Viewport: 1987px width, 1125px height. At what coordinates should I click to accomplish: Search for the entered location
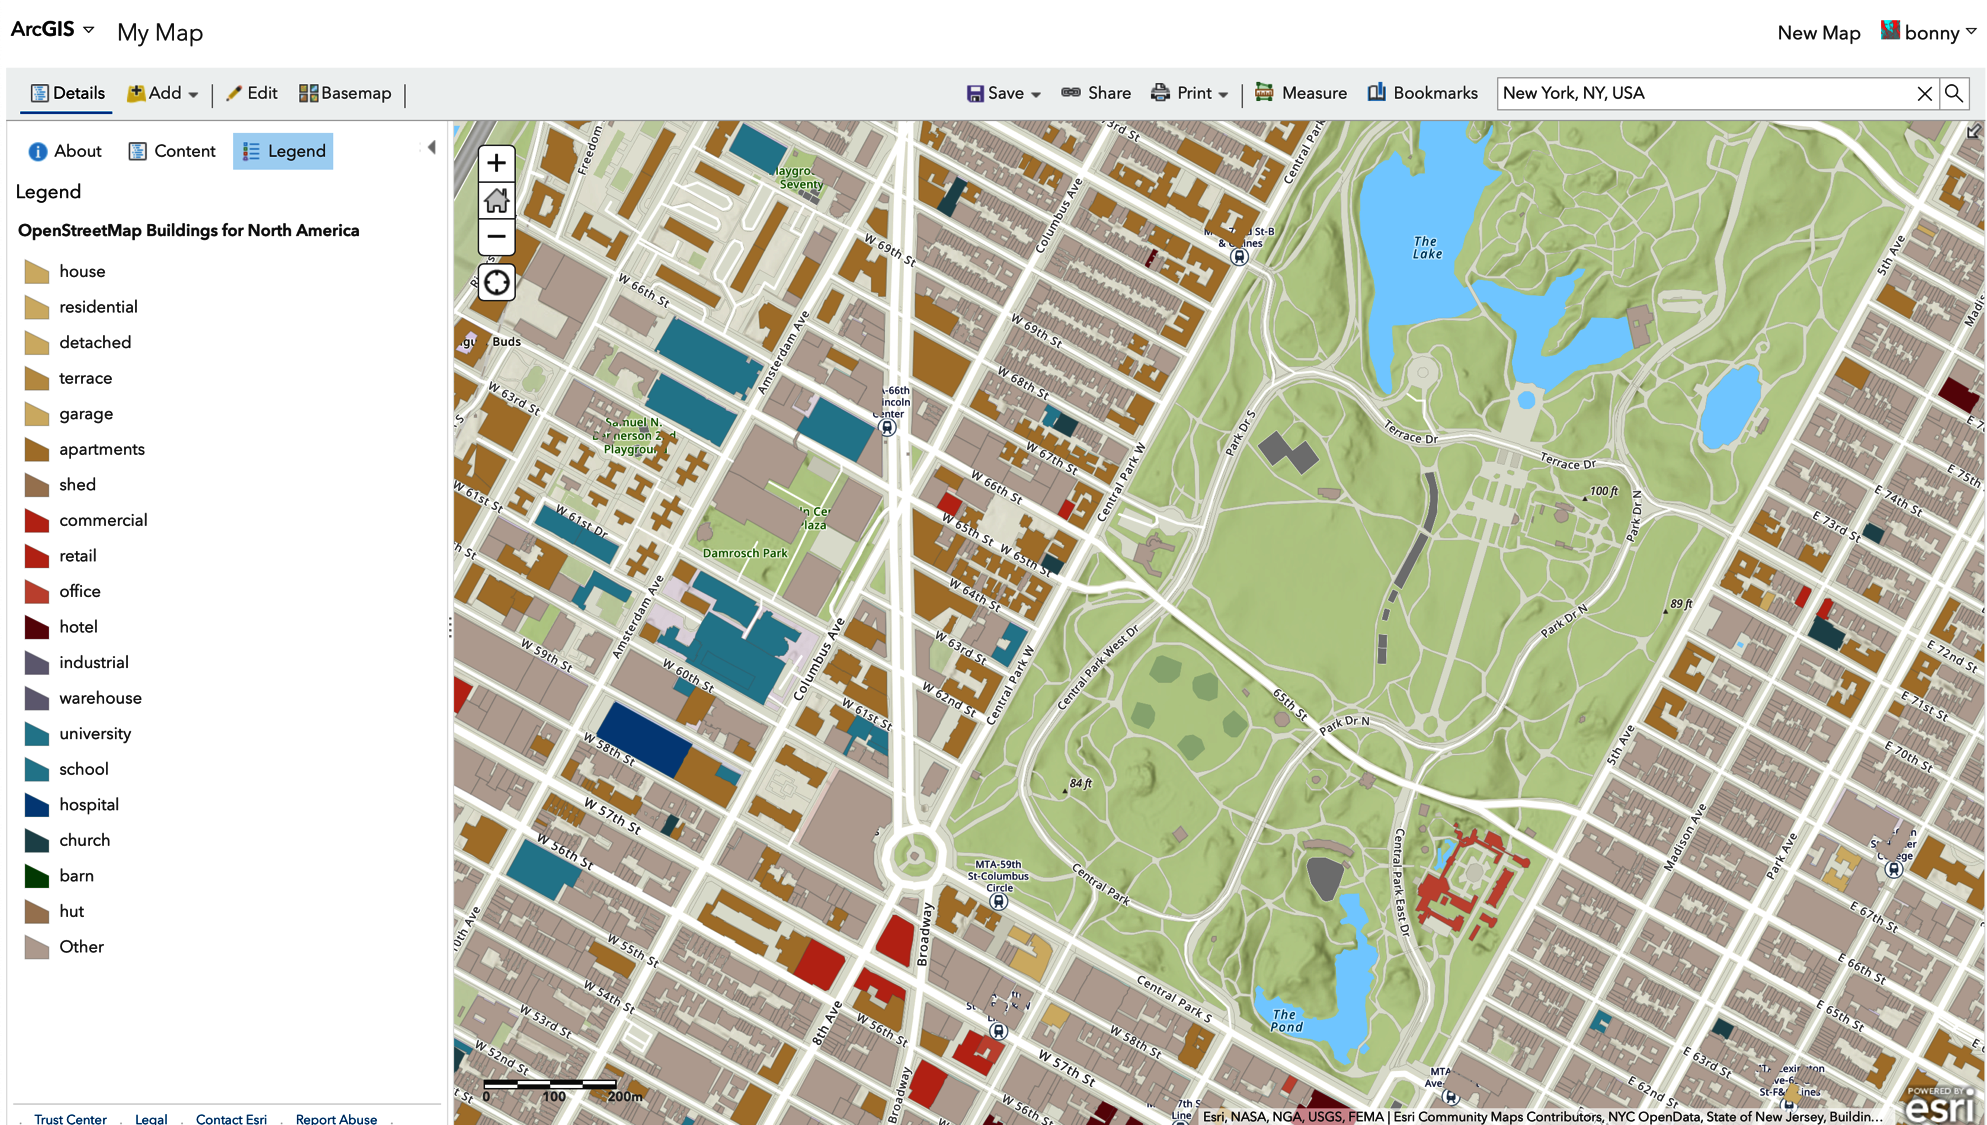click(x=1953, y=93)
